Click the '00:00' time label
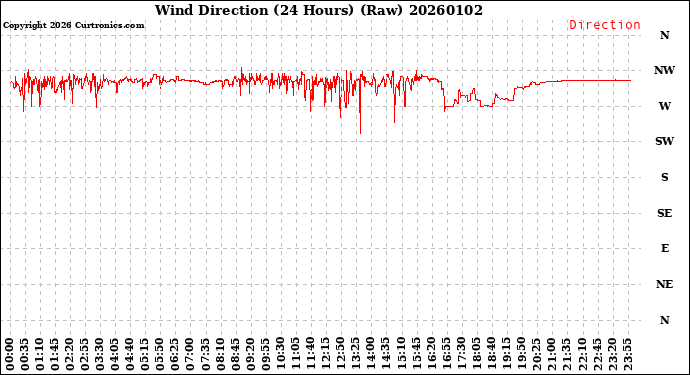The height and width of the screenshot is (375, 690). tap(10, 355)
